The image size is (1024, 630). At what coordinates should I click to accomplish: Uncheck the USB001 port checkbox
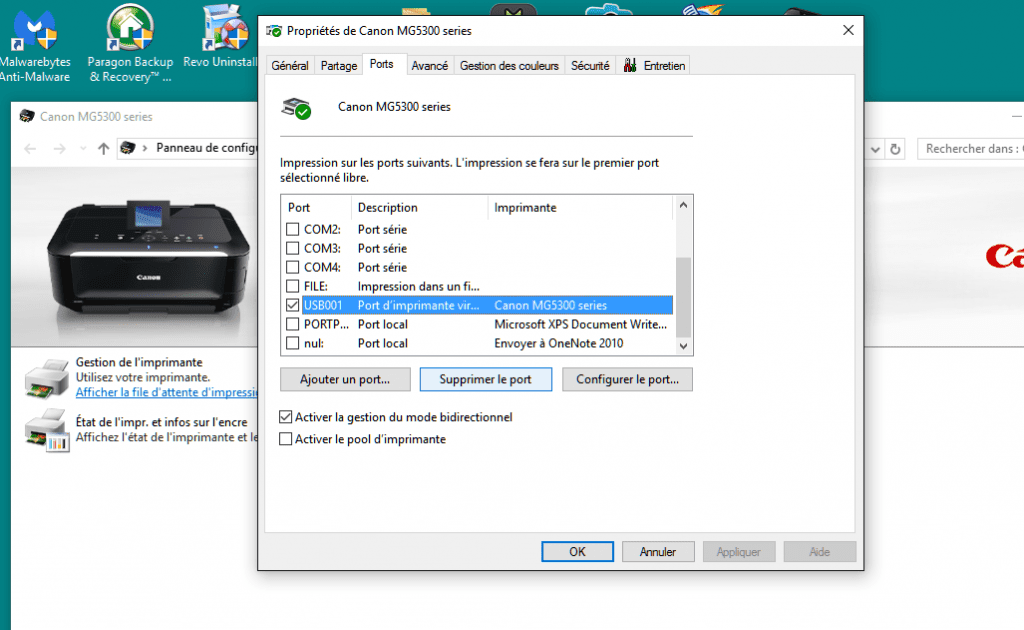(293, 305)
